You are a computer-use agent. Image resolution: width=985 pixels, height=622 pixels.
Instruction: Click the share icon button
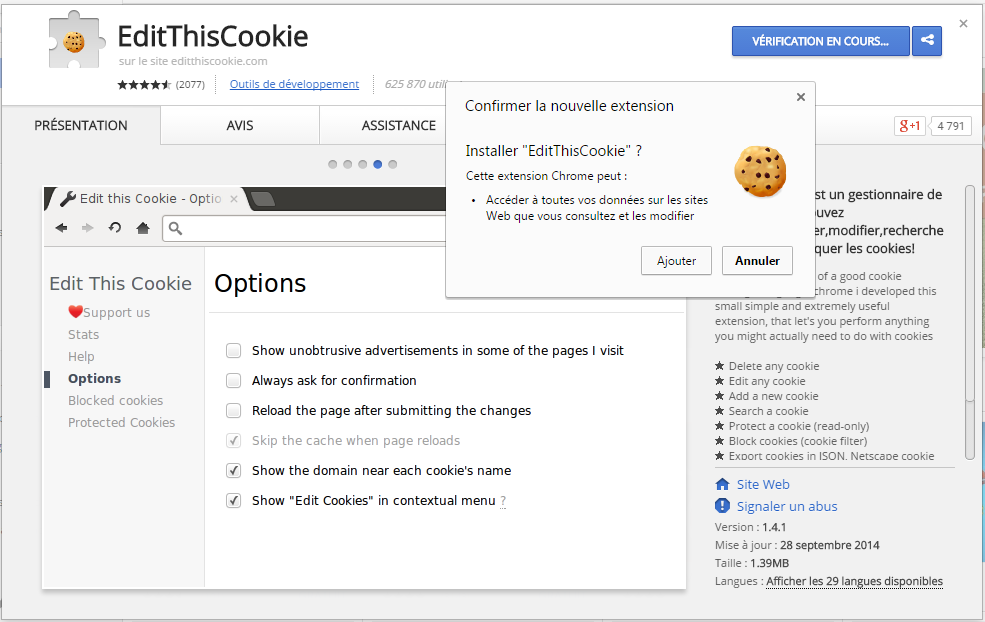tap(927, 41)
